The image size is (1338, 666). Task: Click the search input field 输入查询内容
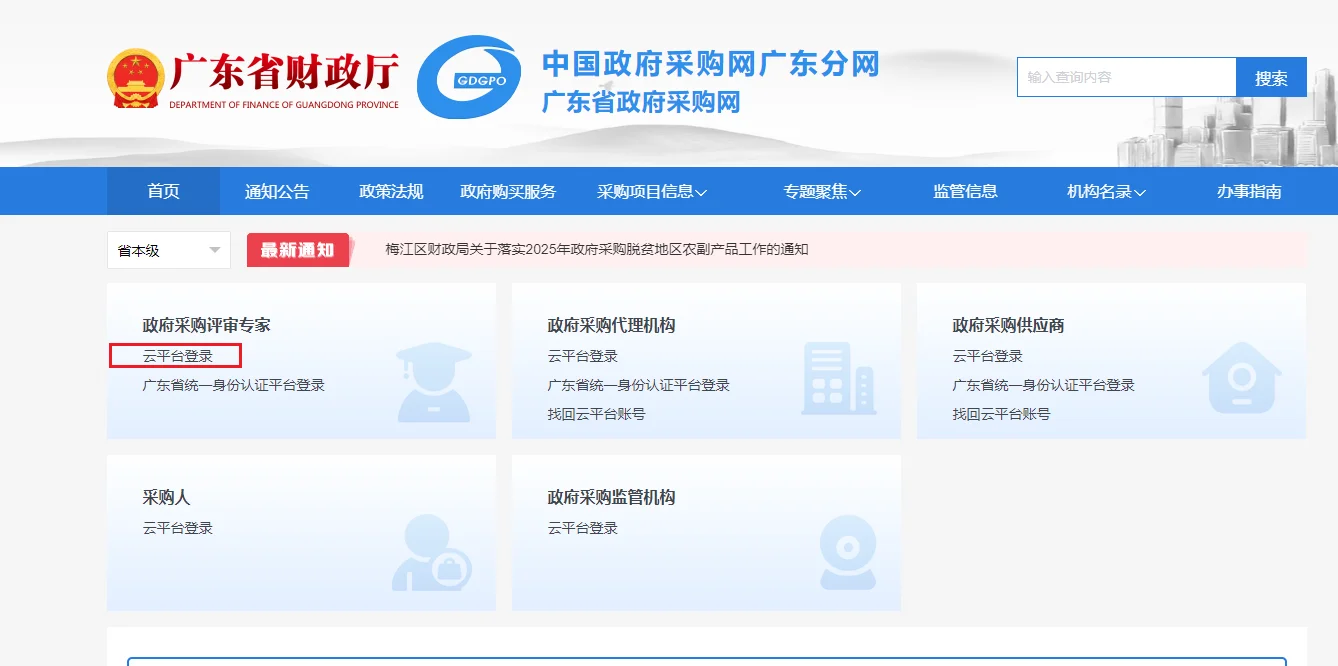1126,76
